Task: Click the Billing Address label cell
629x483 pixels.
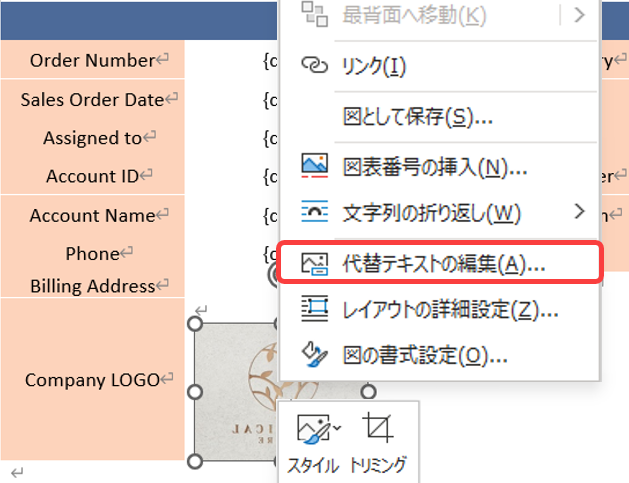Action: [93, 286]
